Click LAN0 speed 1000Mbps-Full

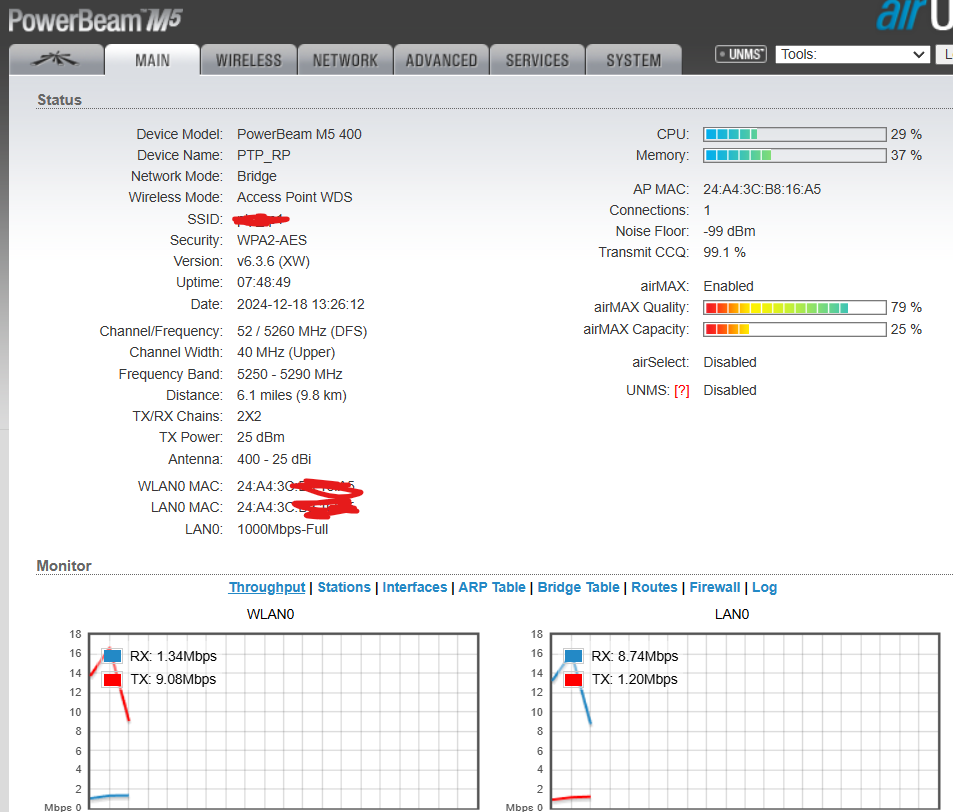(283, 529)
